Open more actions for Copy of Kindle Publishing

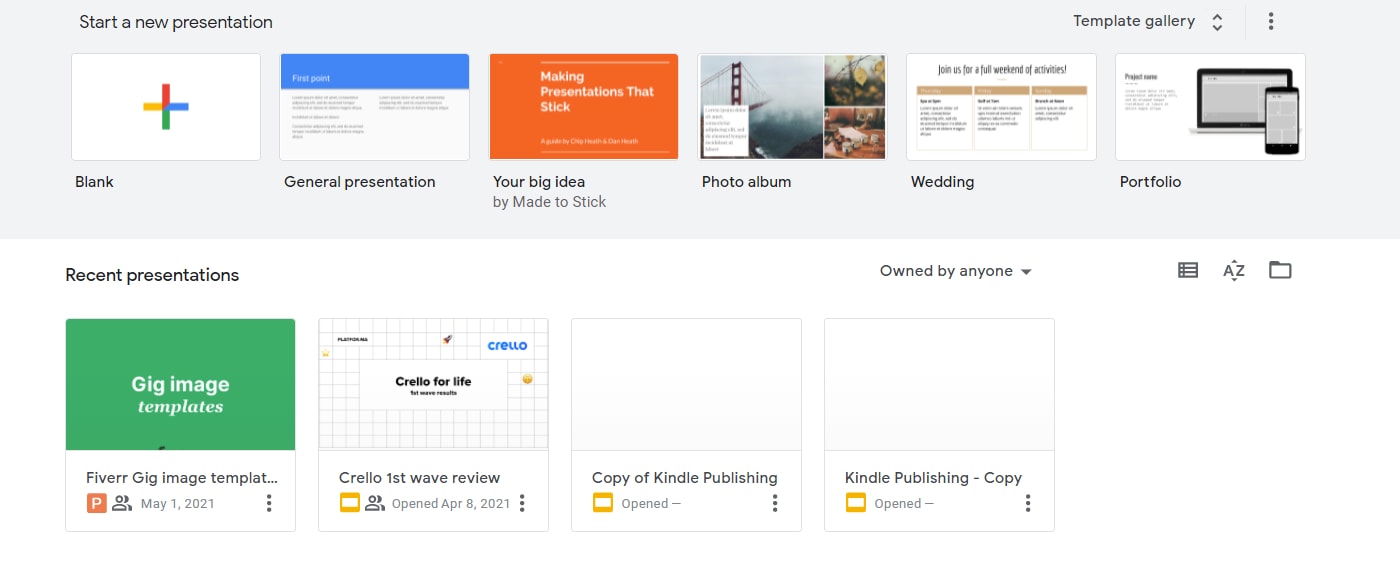click(x=775, y=503)
